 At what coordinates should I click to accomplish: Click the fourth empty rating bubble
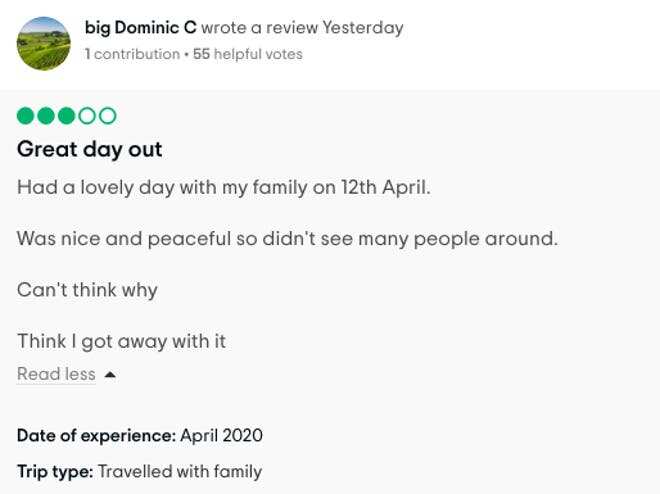tap(87, 117)
